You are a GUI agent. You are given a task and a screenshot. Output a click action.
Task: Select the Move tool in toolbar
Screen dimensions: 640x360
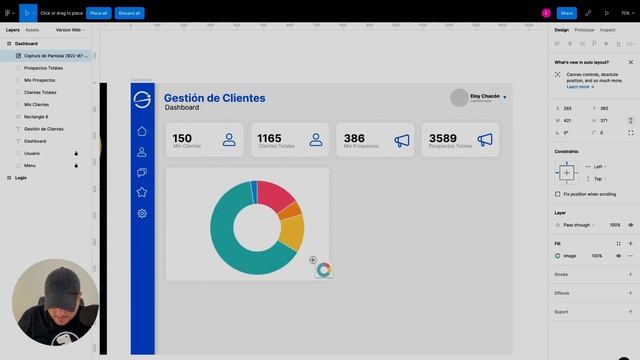pyautogui.click(x=27, y=13)
